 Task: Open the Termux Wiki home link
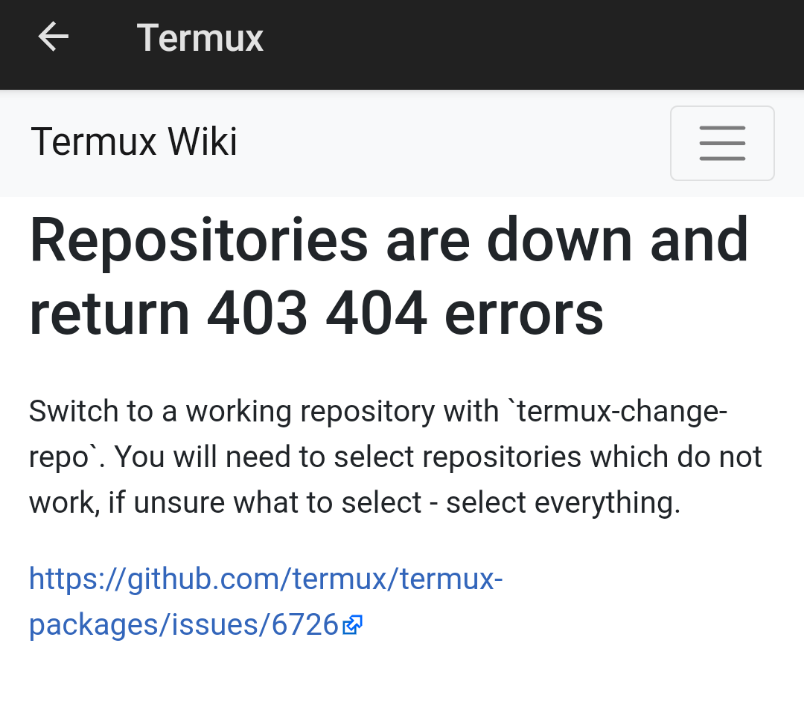tap(134, 142)
